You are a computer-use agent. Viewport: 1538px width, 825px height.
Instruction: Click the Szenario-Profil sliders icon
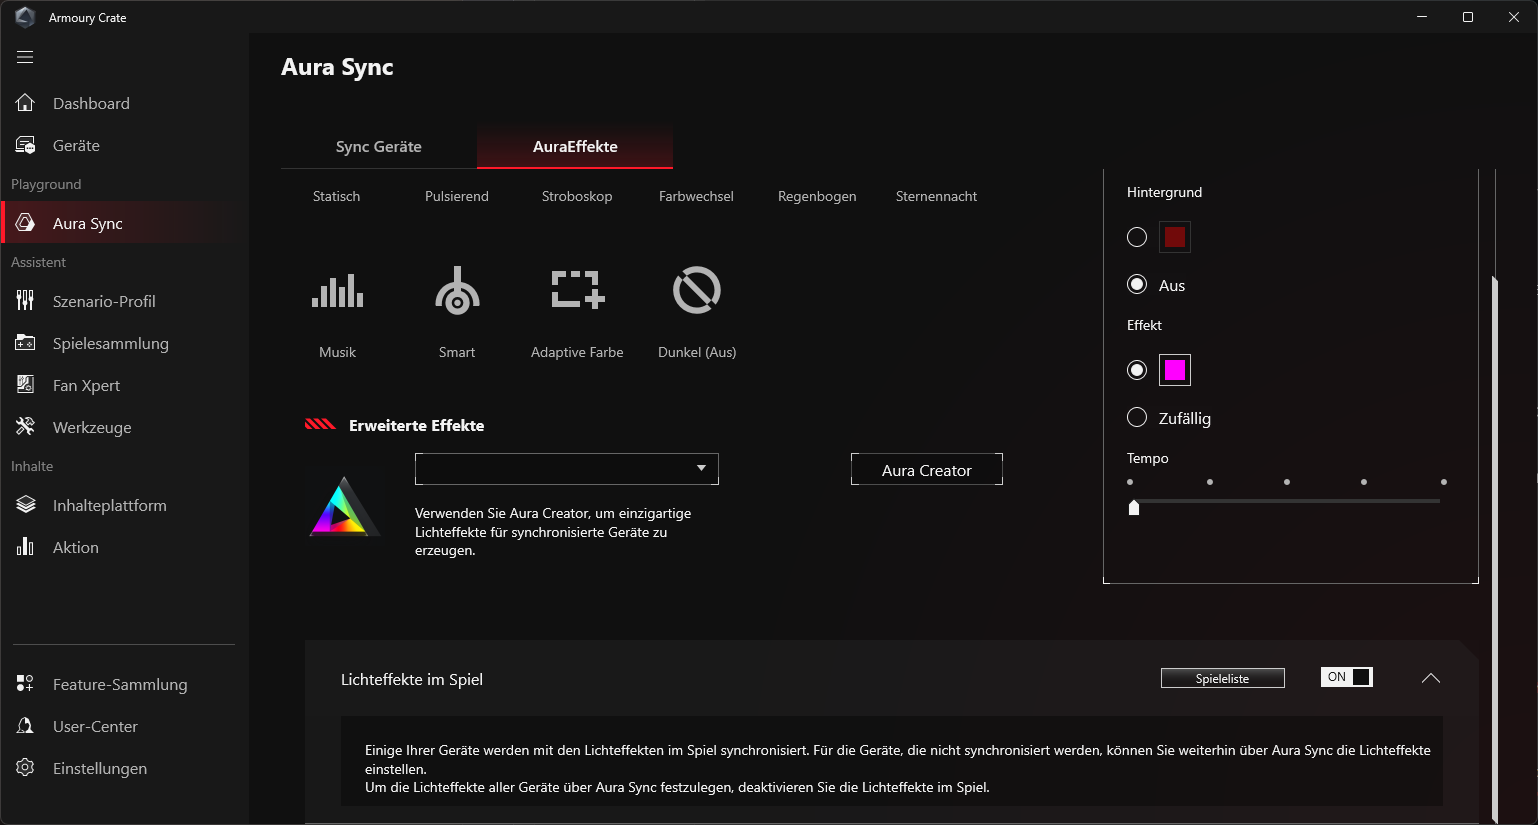tap(25, 301)
